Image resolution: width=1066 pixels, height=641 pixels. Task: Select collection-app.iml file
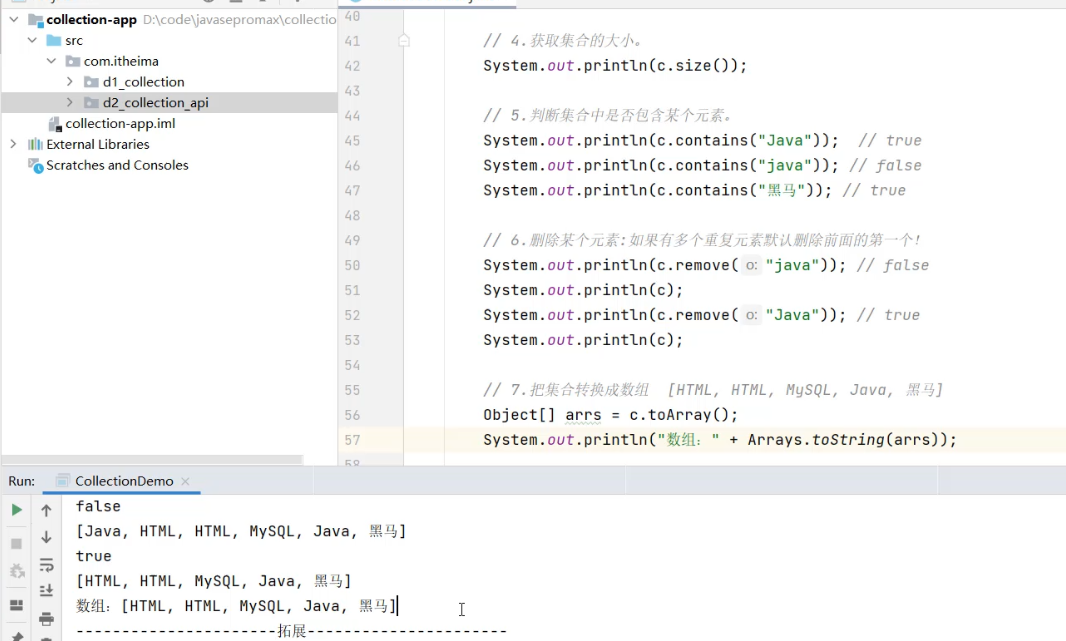pyautogui.click(x=120, y=124)
